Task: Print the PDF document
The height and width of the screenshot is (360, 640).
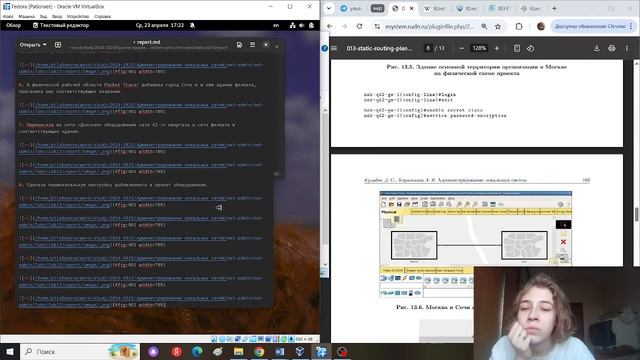Action: click(611, 48)
